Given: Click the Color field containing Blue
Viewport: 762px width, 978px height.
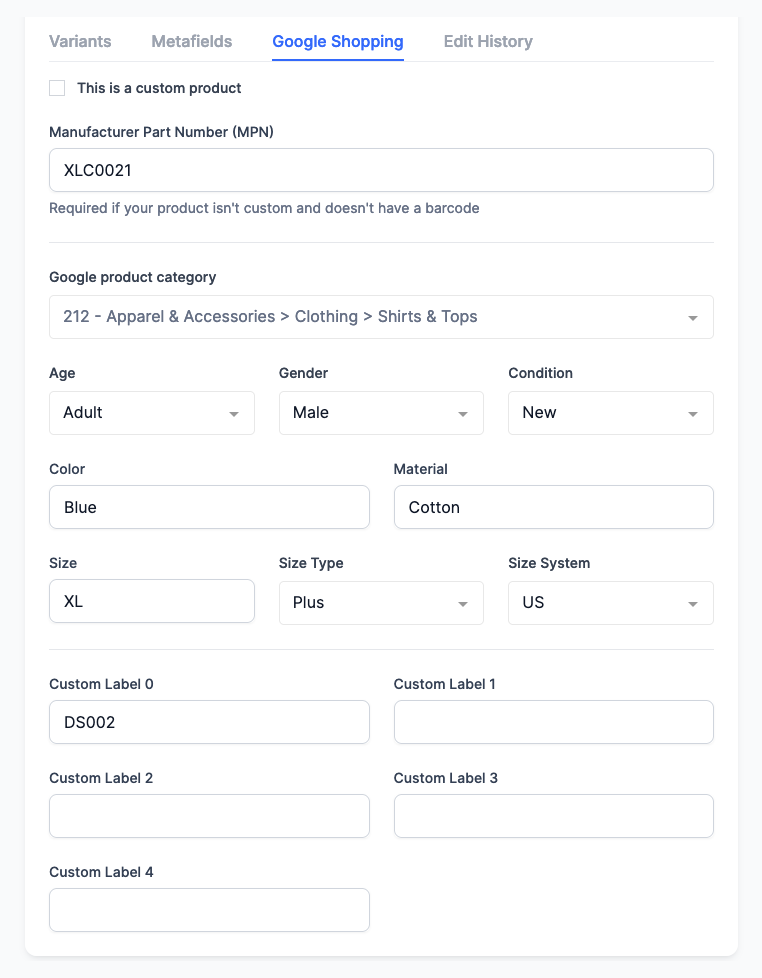Looking at the screenshot, I should point(209,507).
